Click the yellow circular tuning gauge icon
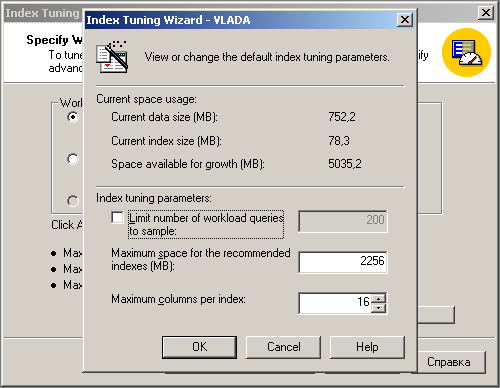The height and width of the screenshot is (388, 500). point(466,52)
